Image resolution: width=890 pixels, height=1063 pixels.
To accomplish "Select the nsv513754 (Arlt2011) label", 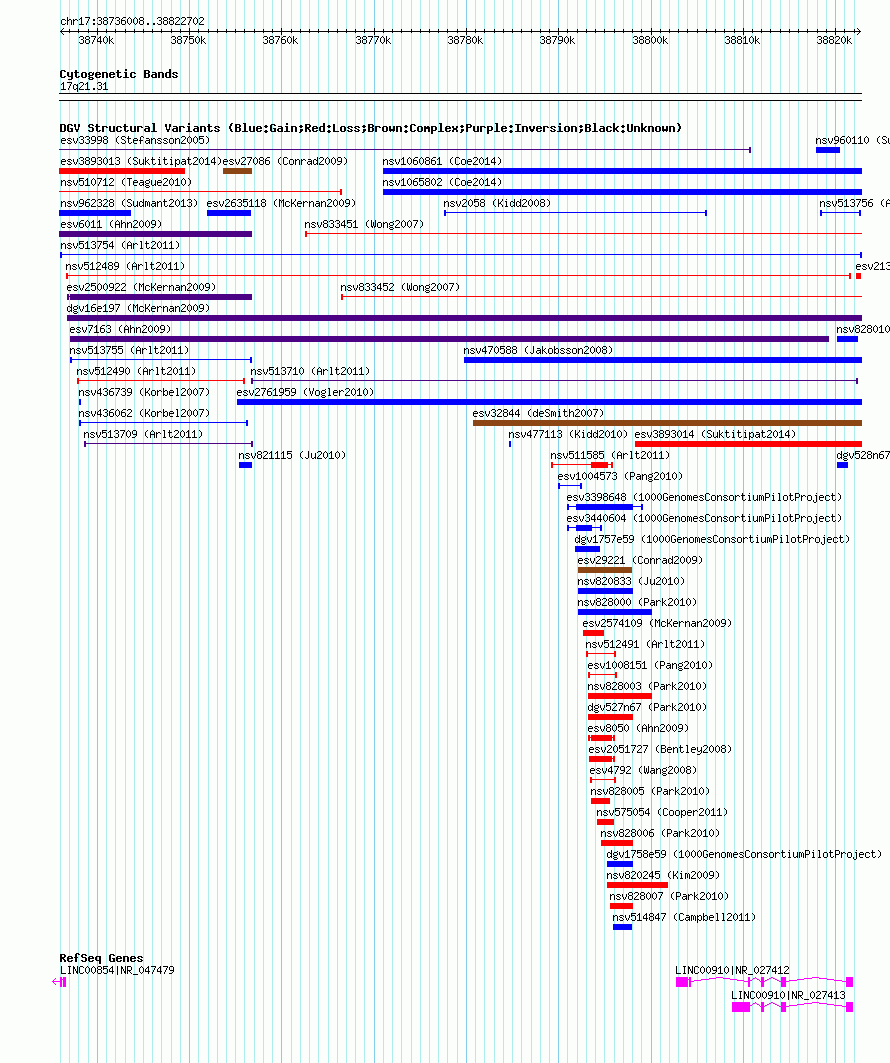I will [120, 245].
